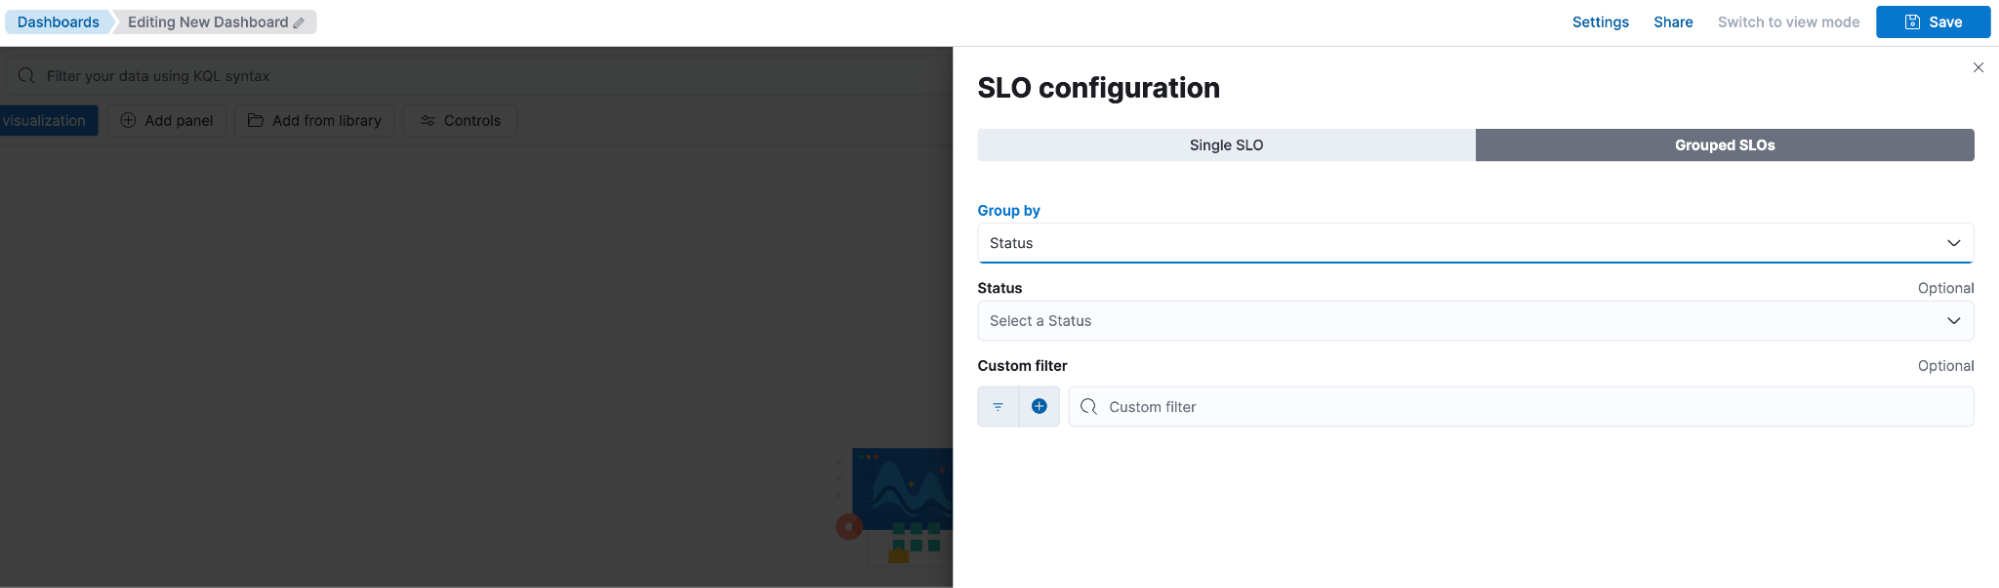
Task: Open library with the folder icon
Action: [x=255, y=120]
